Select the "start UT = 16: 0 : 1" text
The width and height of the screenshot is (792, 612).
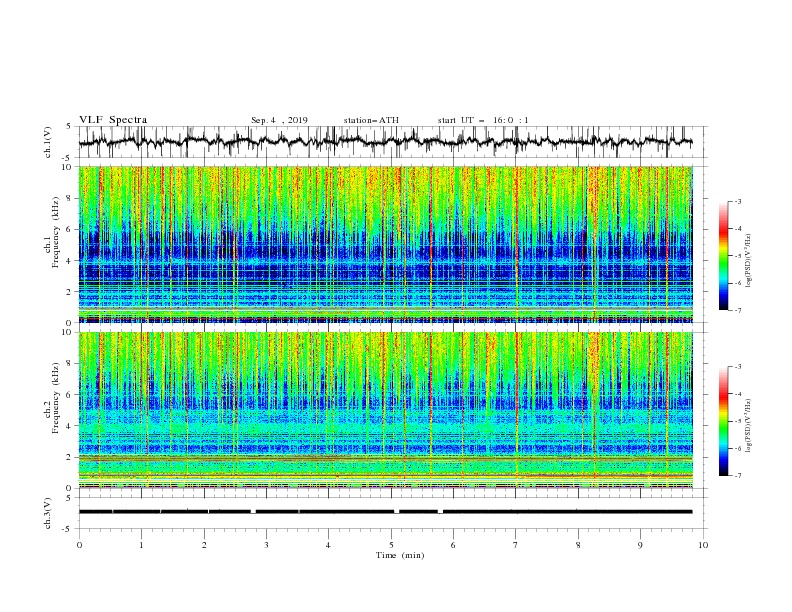[x=483, y=120]
